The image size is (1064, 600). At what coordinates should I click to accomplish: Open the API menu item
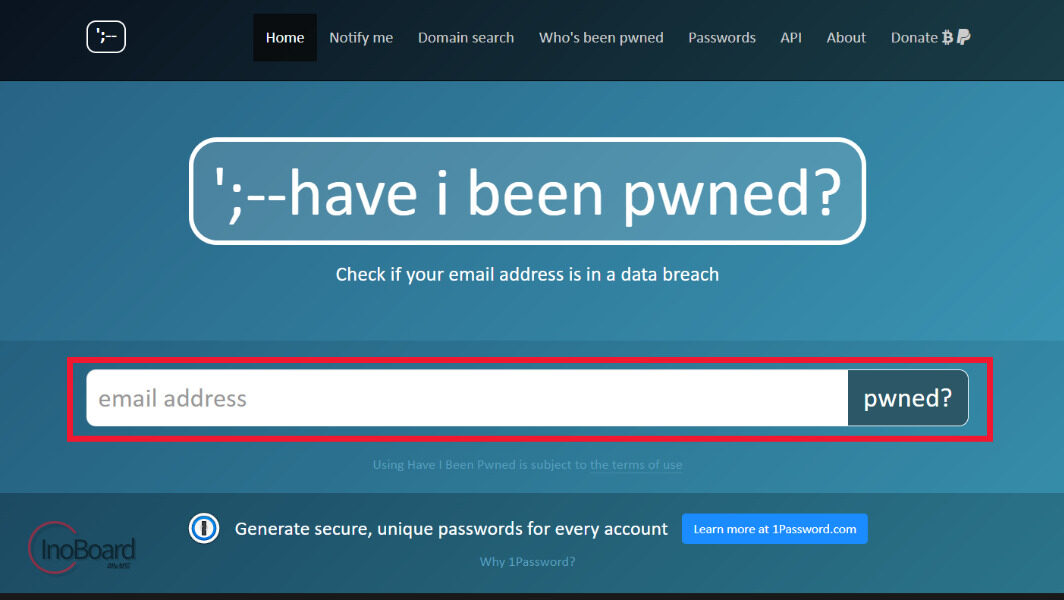791,37
